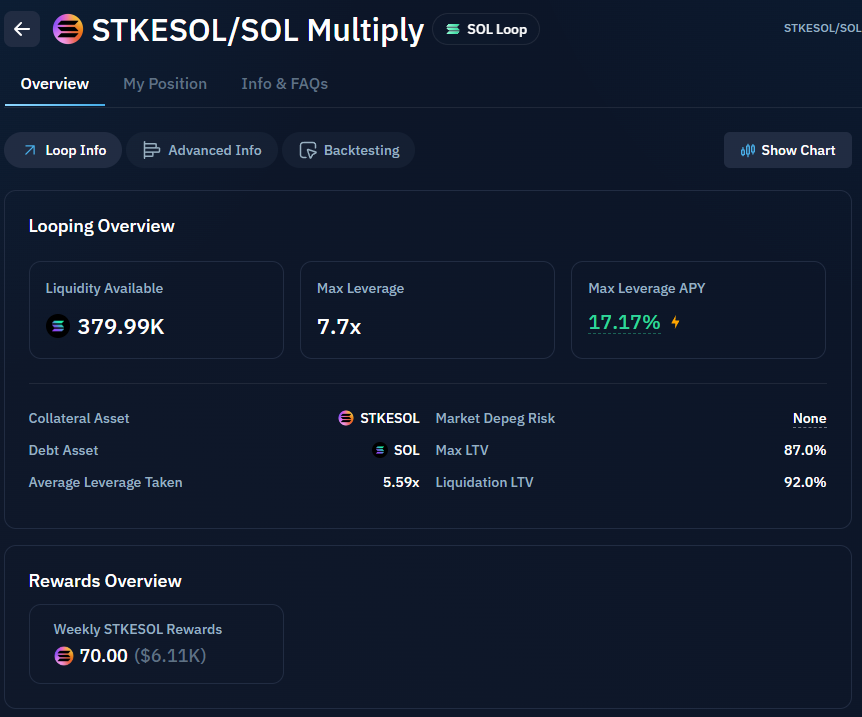This screenshot has height=717, width=862.
Task: Click the 17.17% Max Leverage APY value
Action: [624, 322]
